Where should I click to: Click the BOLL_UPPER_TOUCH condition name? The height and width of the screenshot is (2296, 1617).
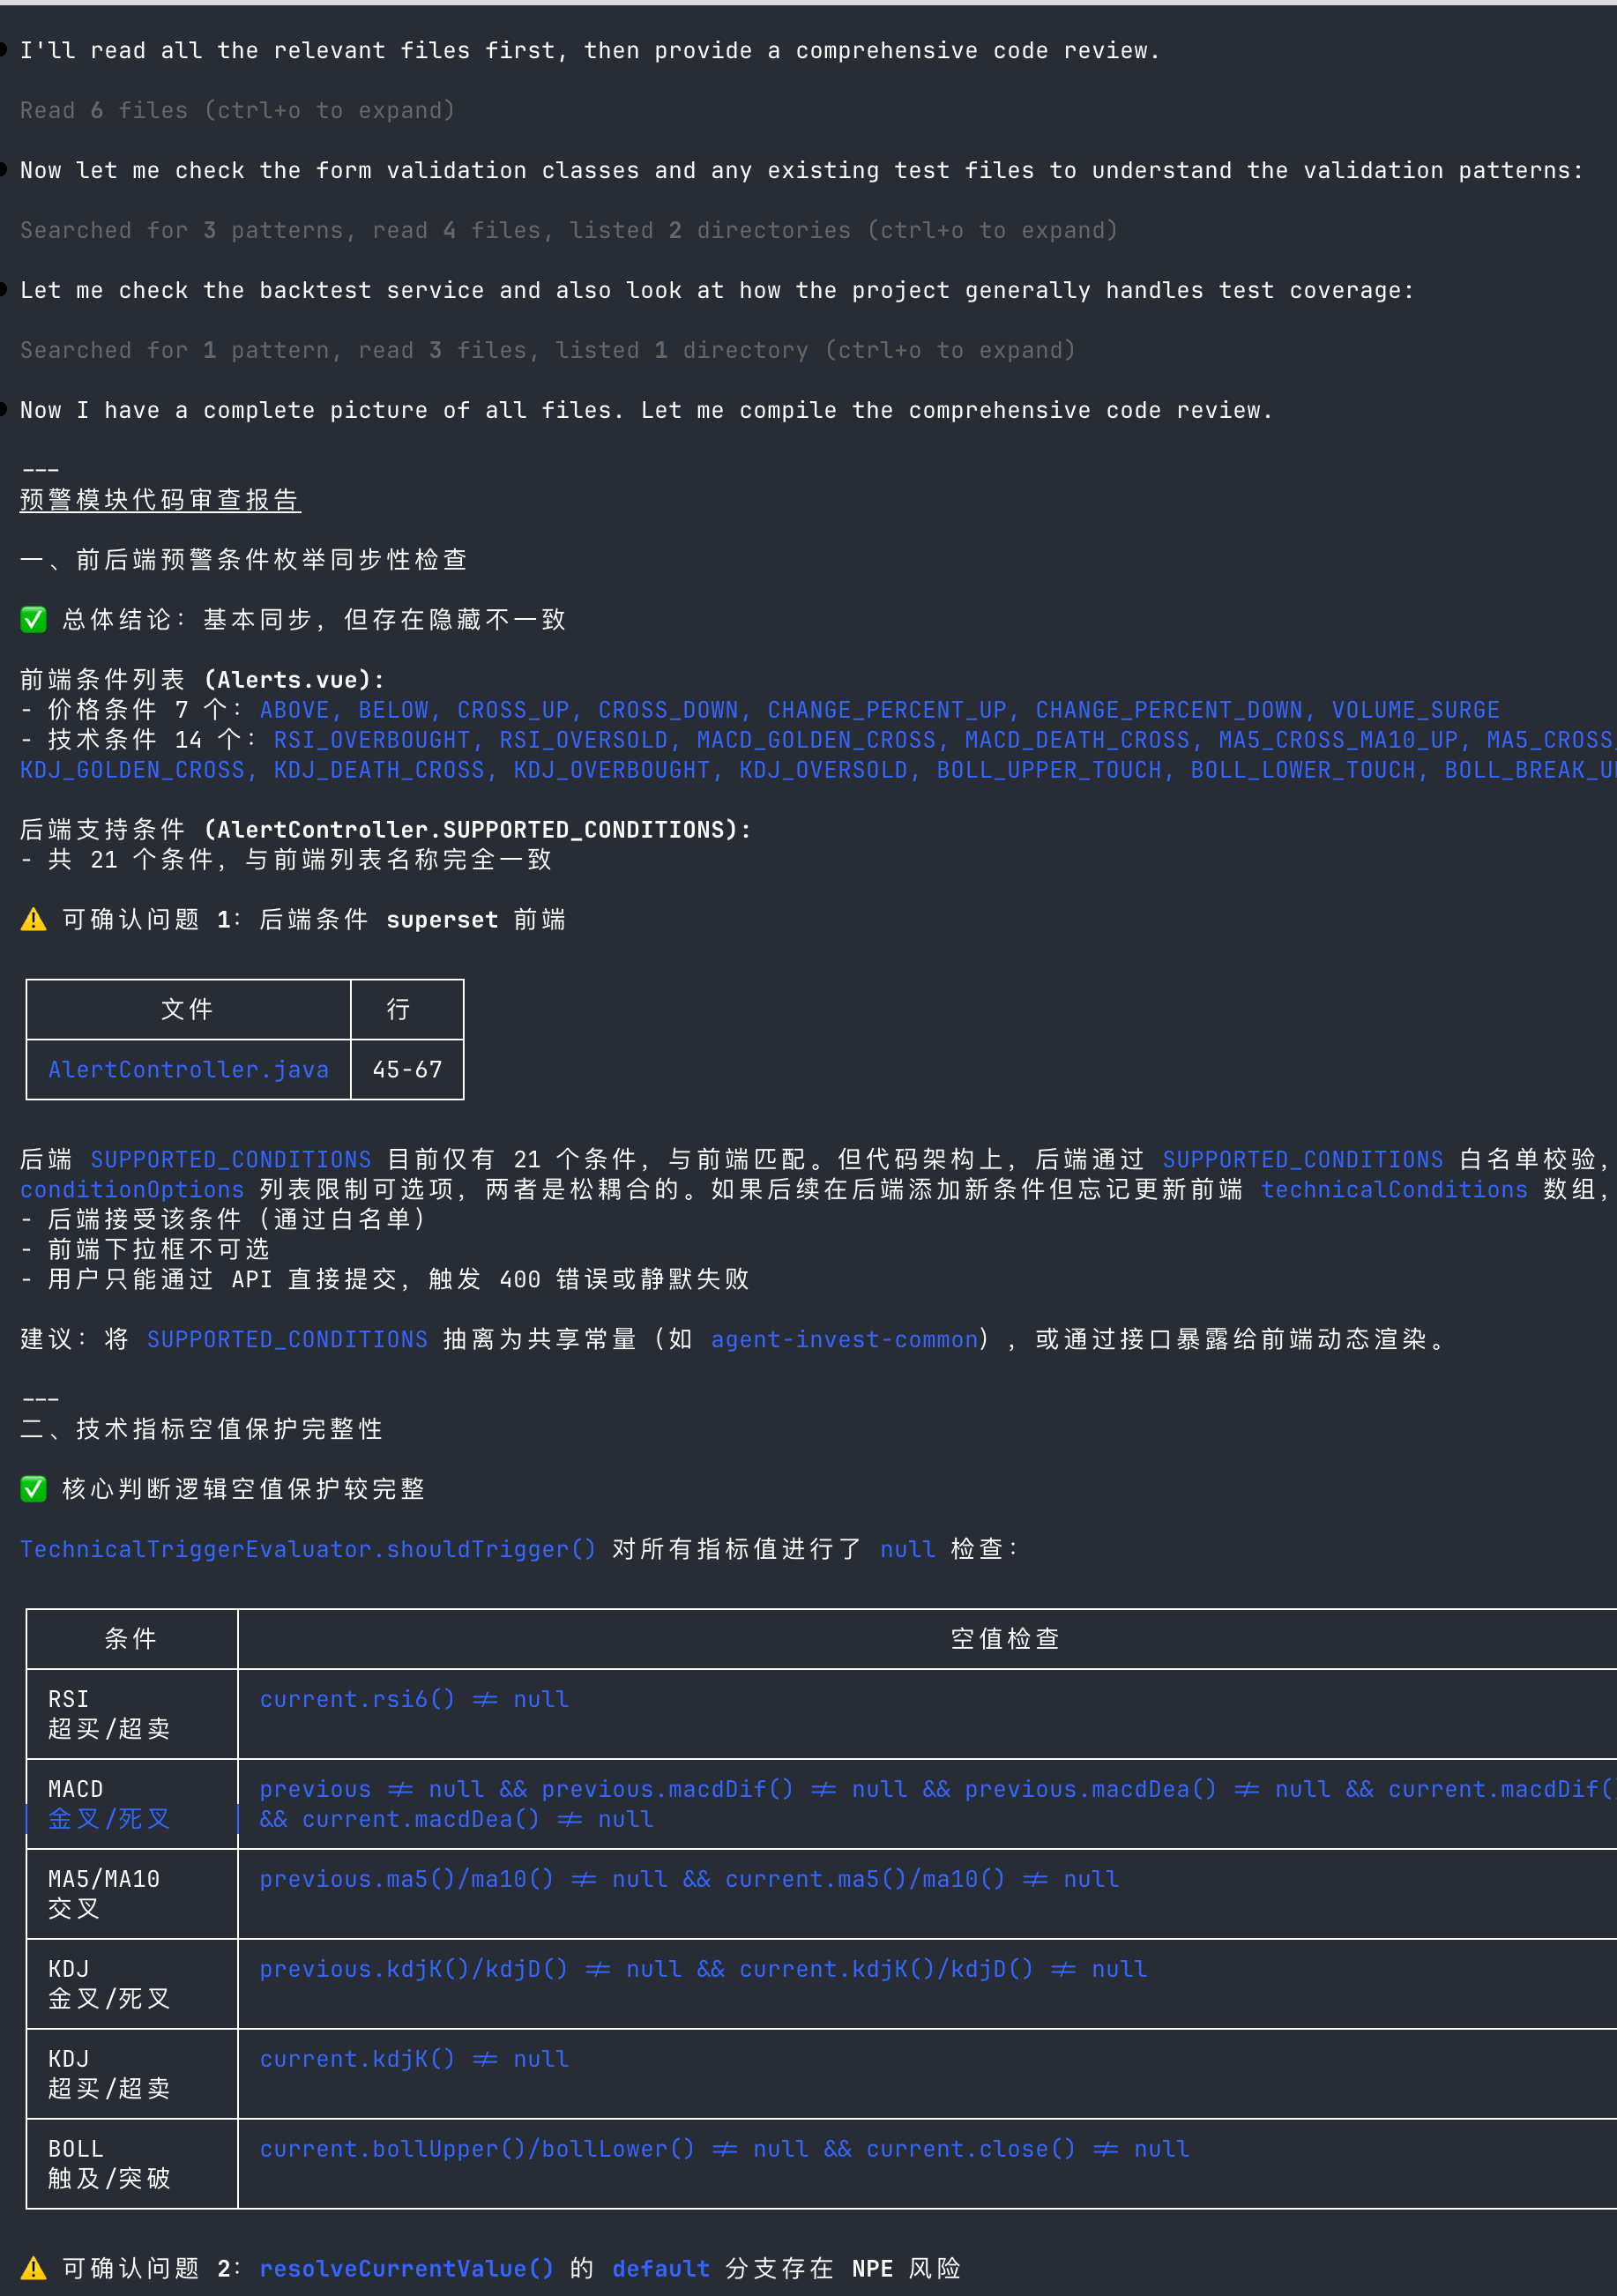pos(1049,770)
